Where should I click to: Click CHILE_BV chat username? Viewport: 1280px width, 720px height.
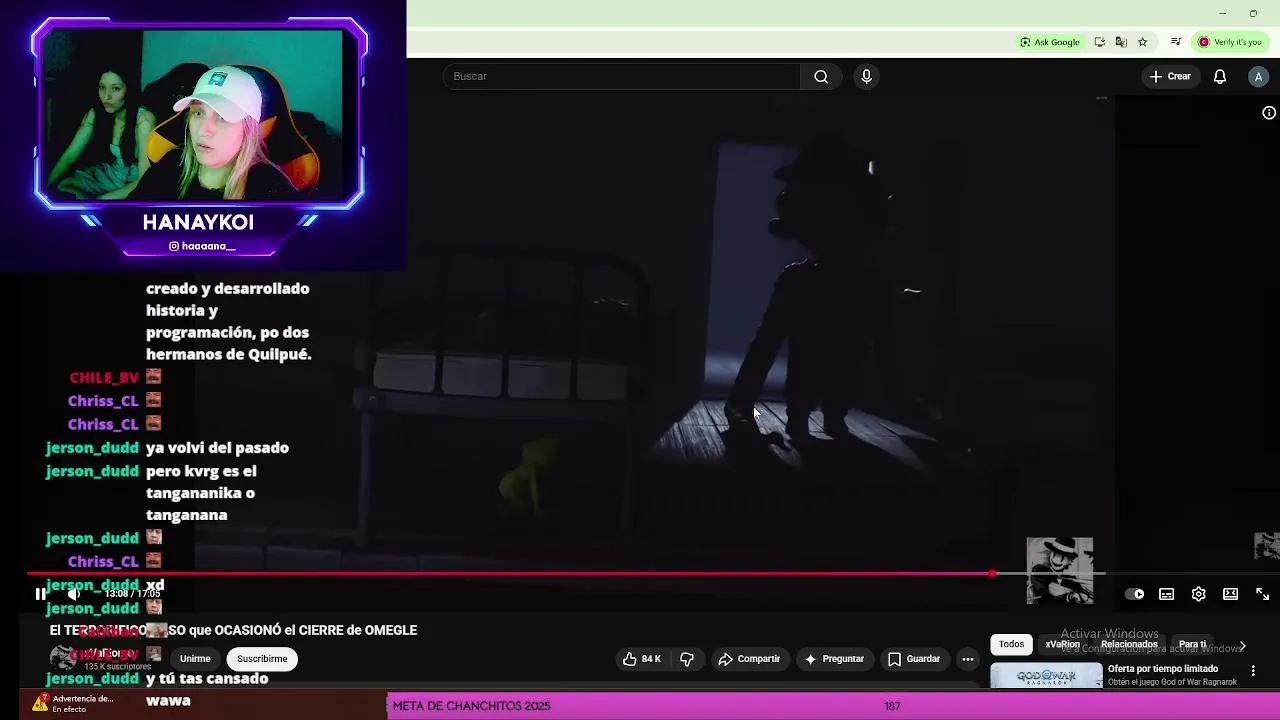tap(104, 378)
